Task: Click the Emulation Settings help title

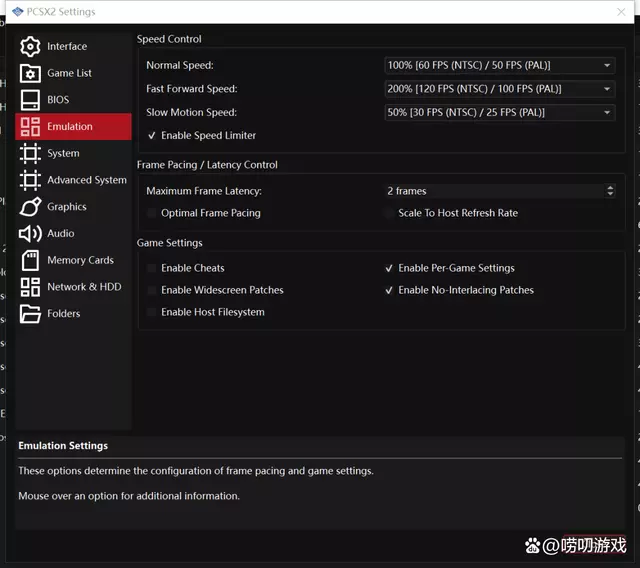Action: tap(63, 446)
